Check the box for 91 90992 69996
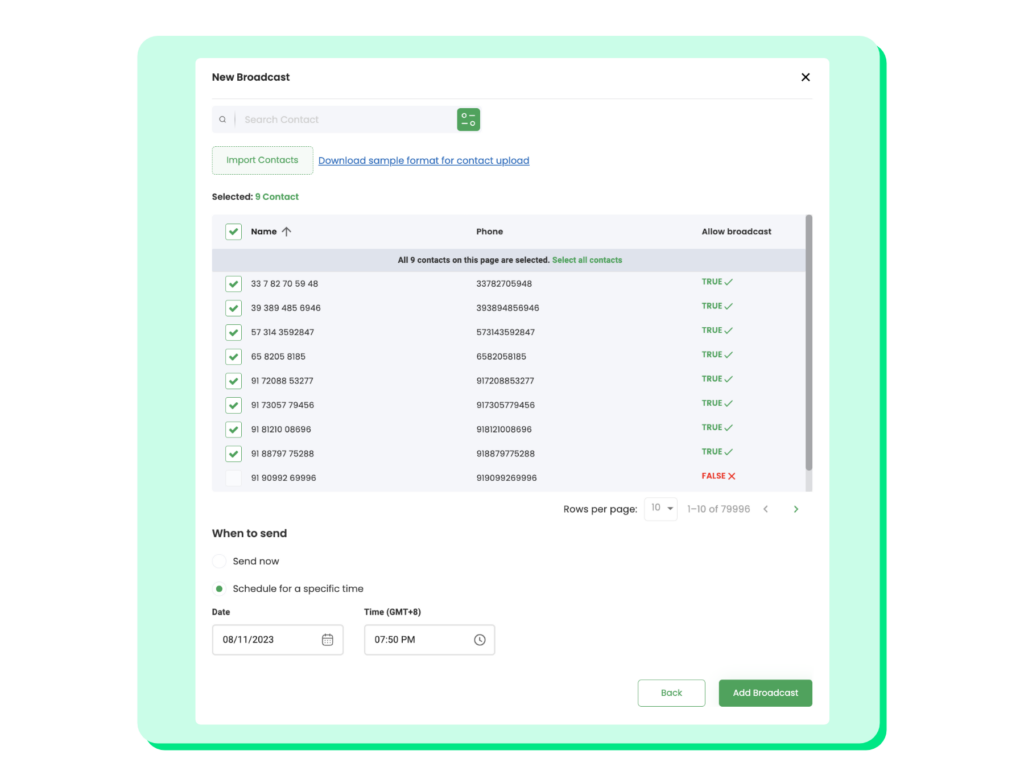 [x=233, y=478]
